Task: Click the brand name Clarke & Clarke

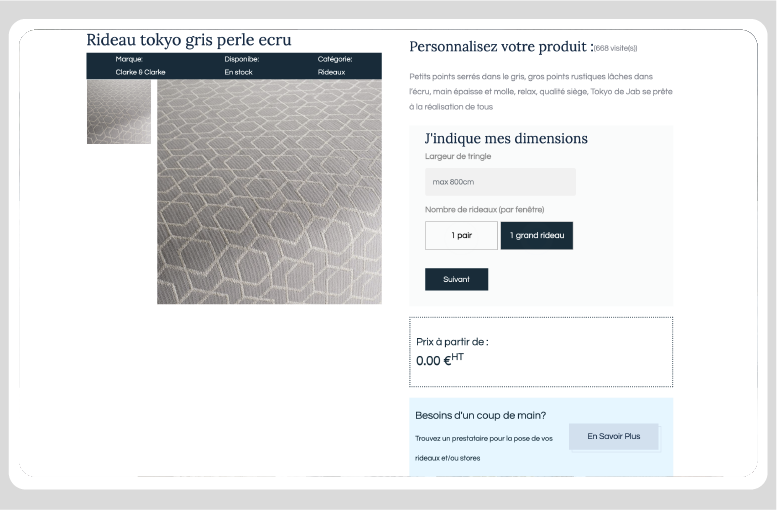Action: point(140,72)
